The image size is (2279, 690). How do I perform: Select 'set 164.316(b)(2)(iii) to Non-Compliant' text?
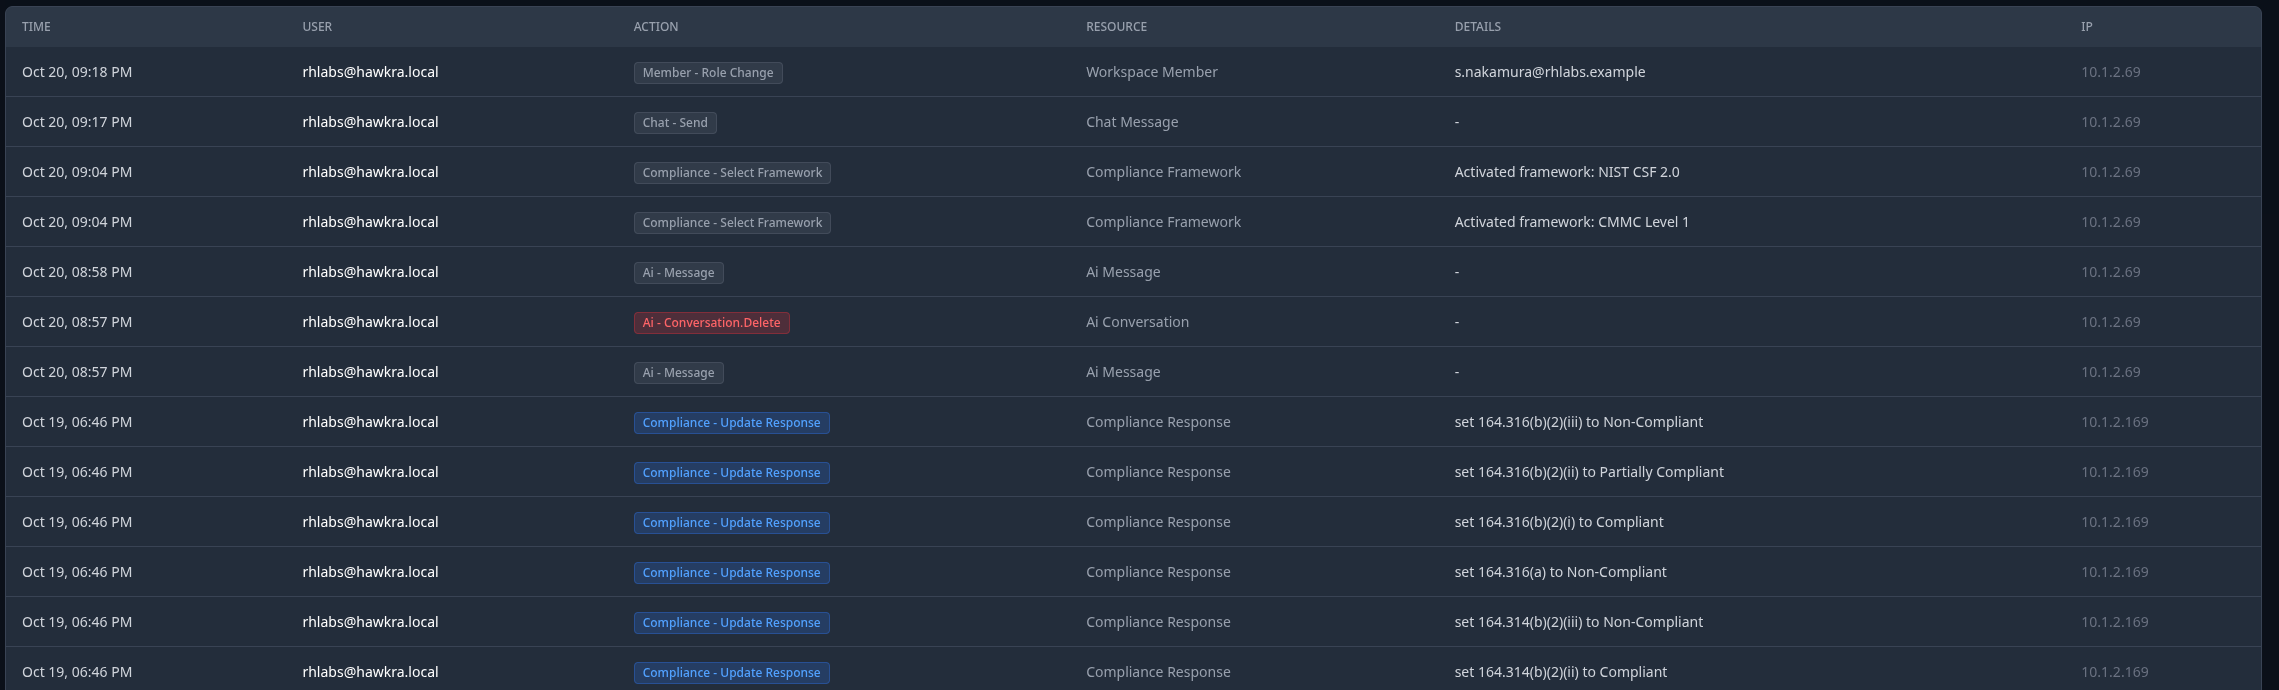coord(1578,422)
